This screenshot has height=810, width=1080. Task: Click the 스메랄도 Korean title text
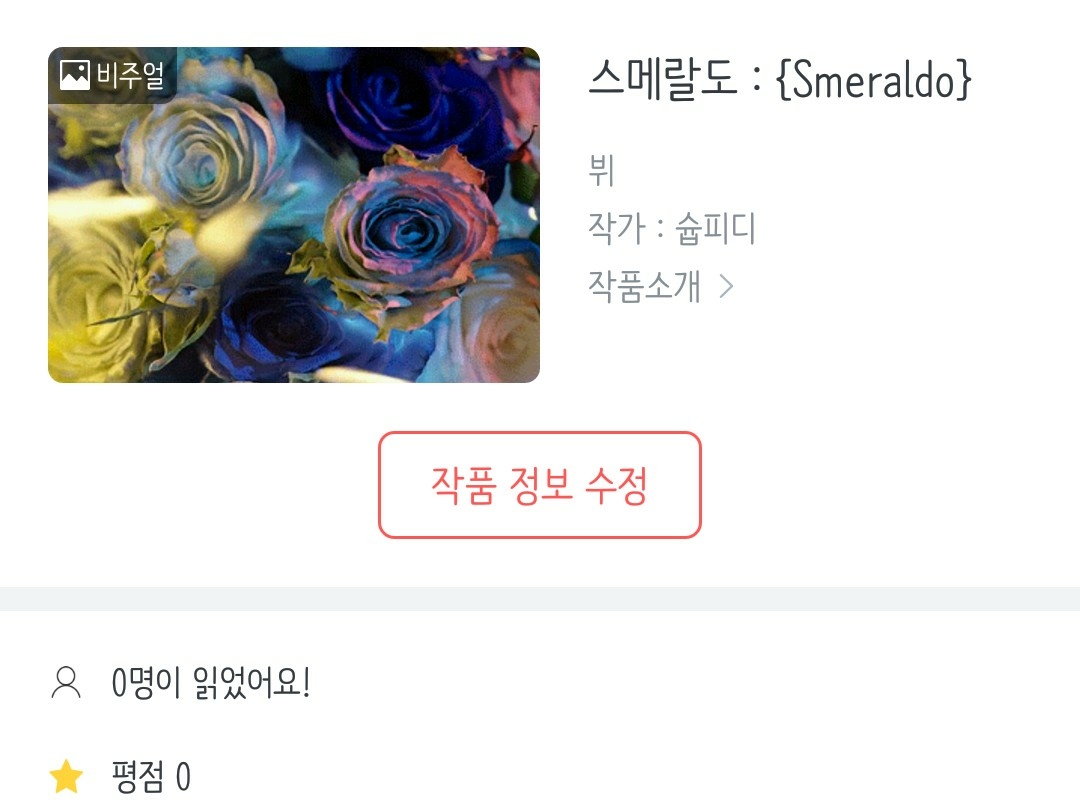tap(663, 79)
